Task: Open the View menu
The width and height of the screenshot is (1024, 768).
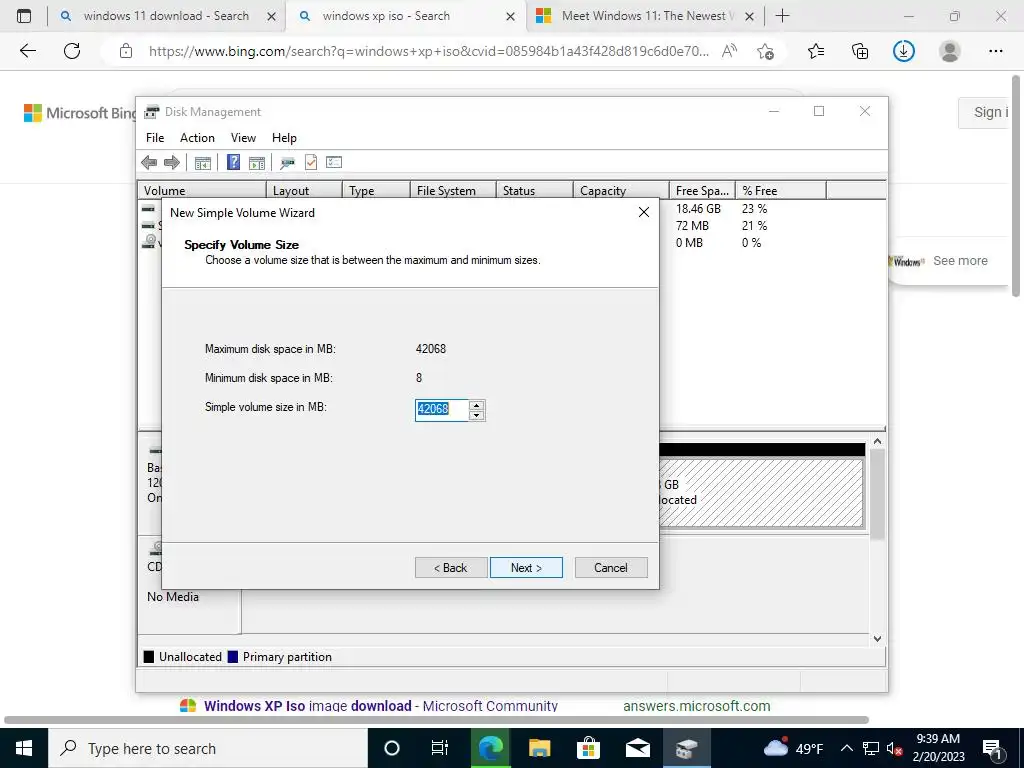Action: [243, 138]
